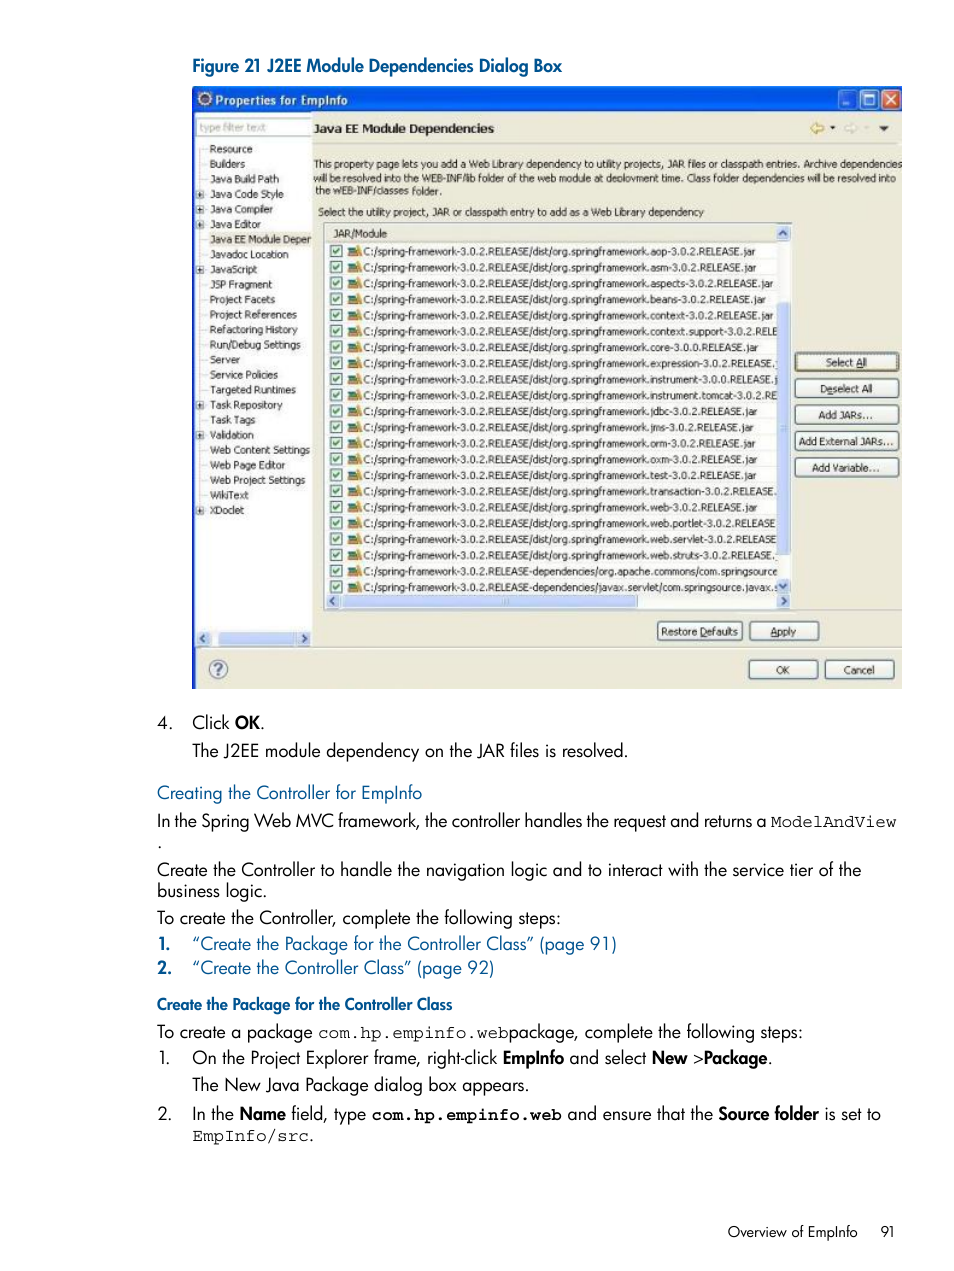This screenshot has width=954, height=1271.
Task: Click the jar icon of beans-3.0.2.RELEASE.jar
Action: coord(353,300)
